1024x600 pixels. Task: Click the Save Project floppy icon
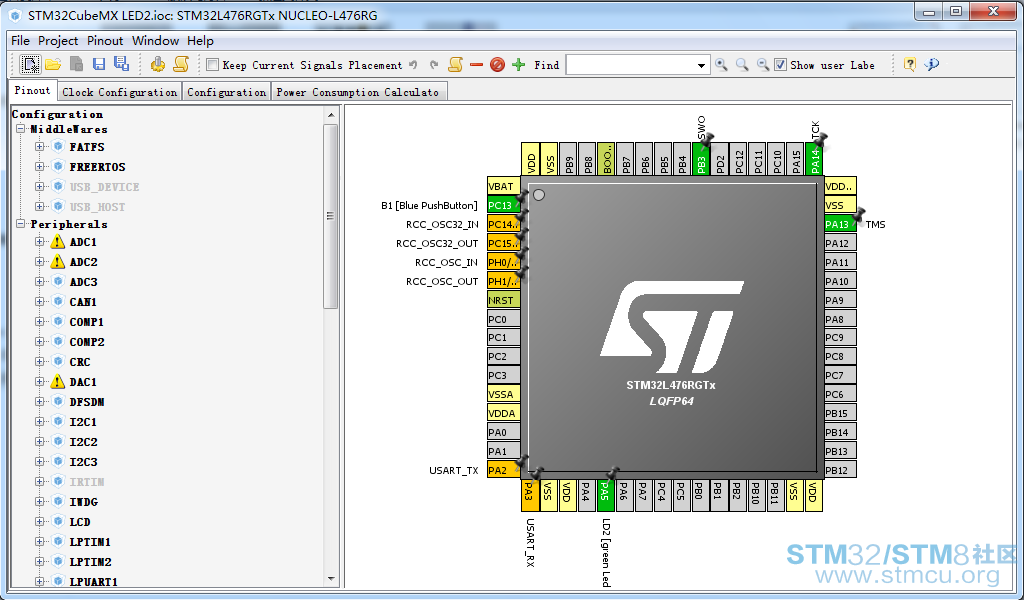(99, 64)
